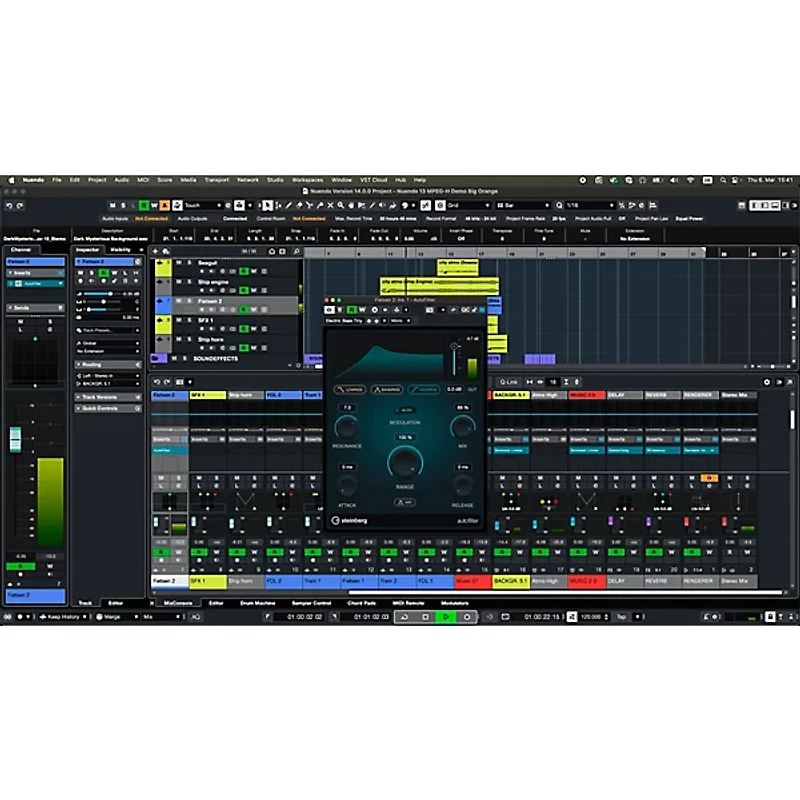Viewport: 800px width, 800px height.
Task: Open the Bar grid type dropdown
Action: (x=525, y=204)
